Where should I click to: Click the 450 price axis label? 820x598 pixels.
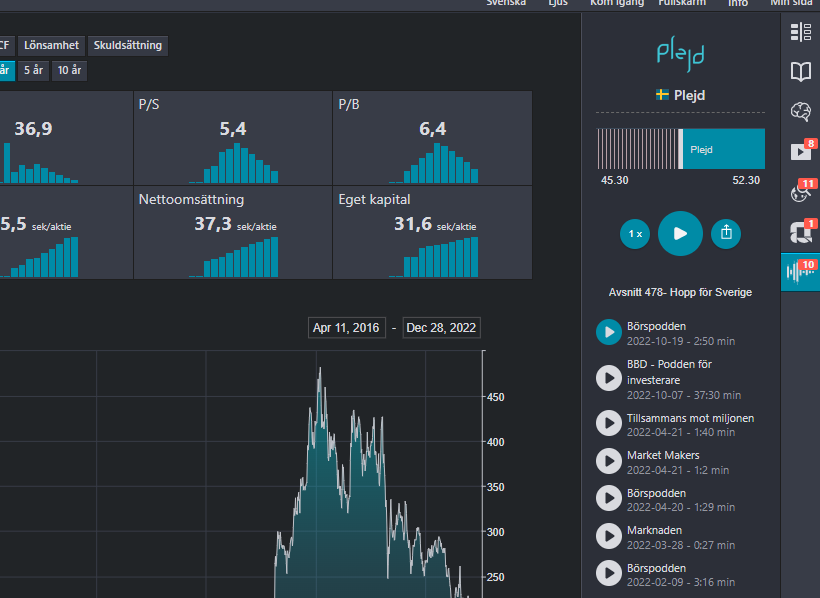(495, 397)
